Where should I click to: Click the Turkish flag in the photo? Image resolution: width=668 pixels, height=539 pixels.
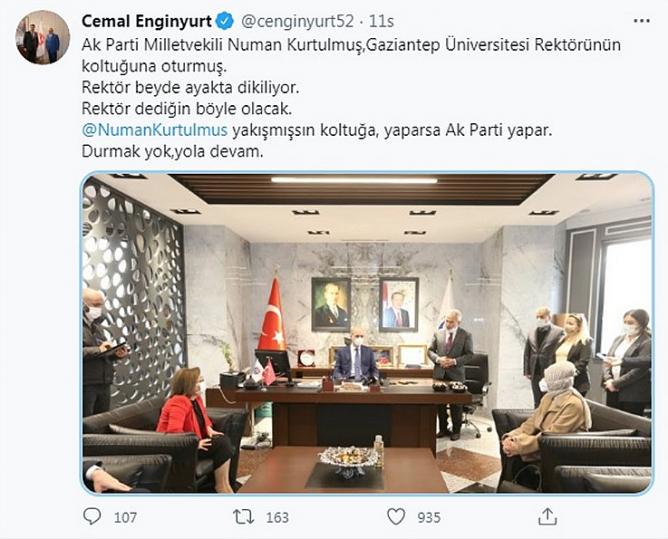(x=272, y=315)
